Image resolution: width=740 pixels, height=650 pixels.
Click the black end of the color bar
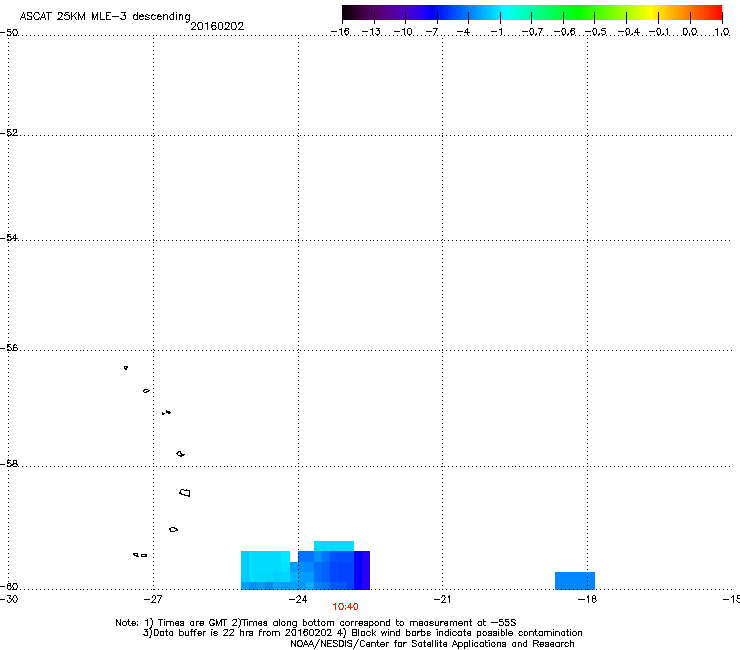pos(349,13)
